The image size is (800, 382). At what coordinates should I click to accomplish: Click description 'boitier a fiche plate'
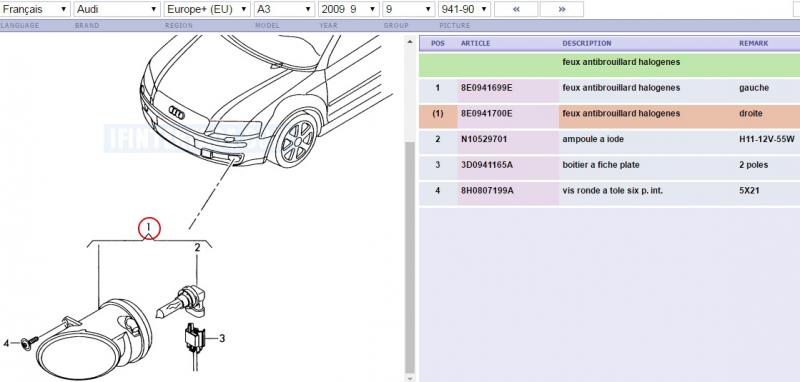click(x=601, y=165)
